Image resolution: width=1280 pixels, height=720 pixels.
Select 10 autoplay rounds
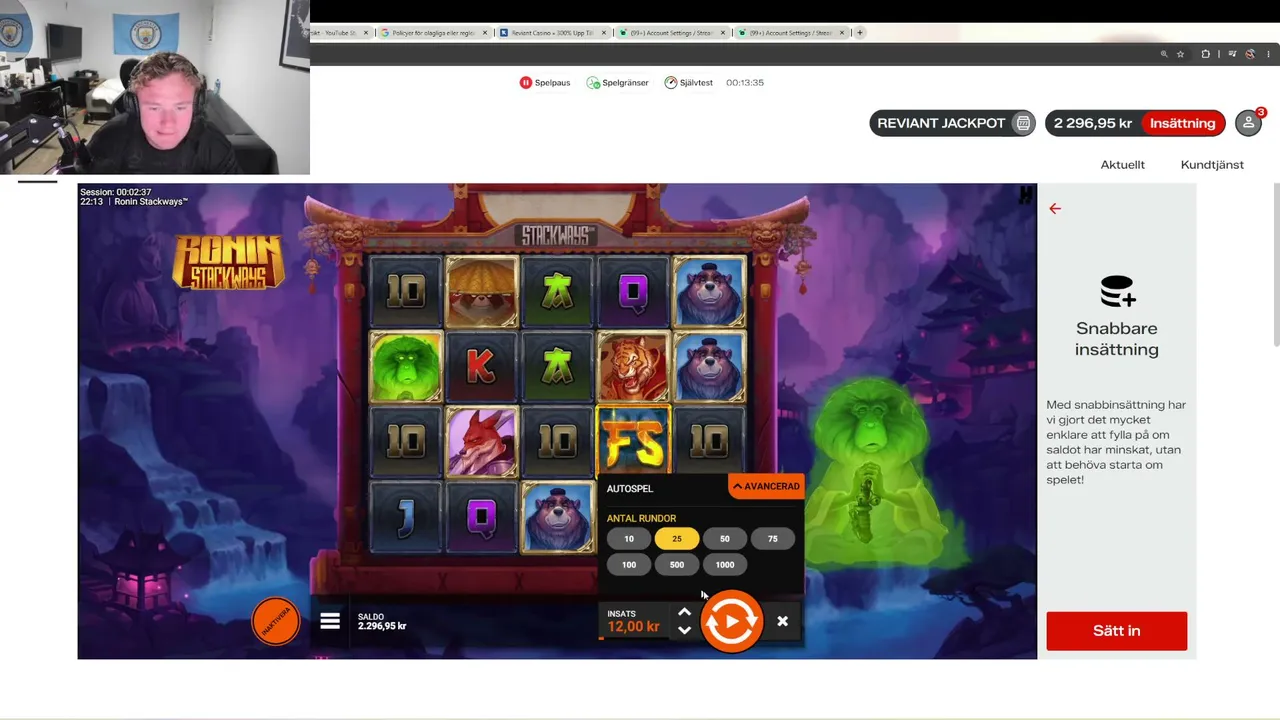(629, 539)
